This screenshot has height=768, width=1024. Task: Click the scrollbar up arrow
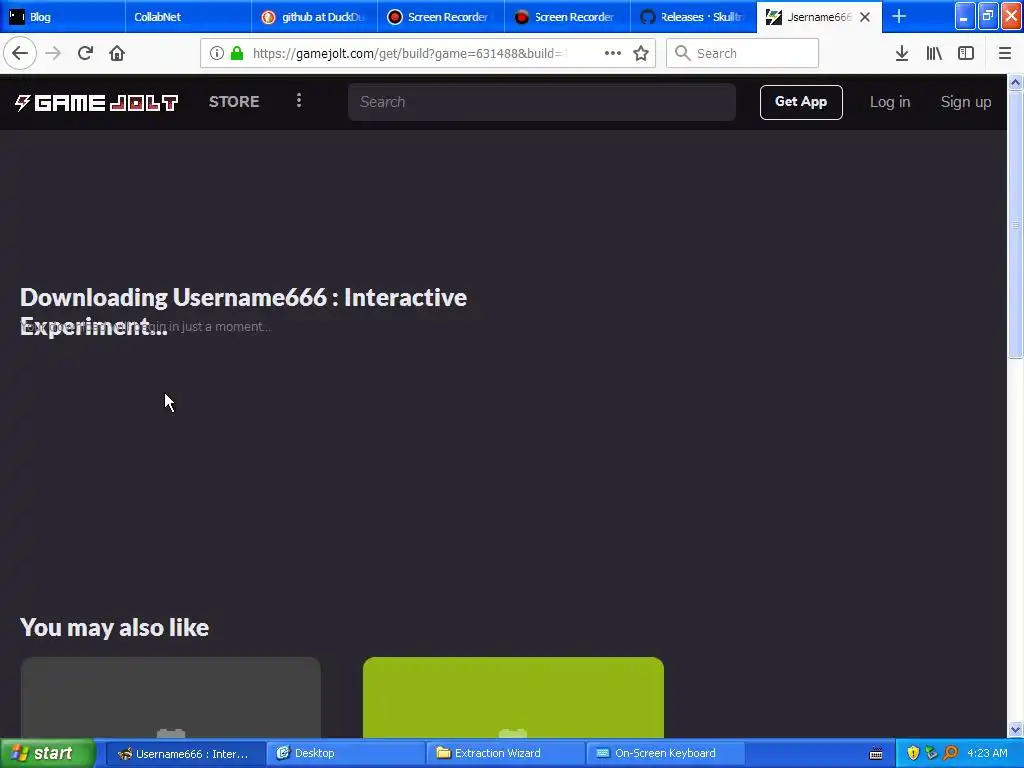(1016, 82)
